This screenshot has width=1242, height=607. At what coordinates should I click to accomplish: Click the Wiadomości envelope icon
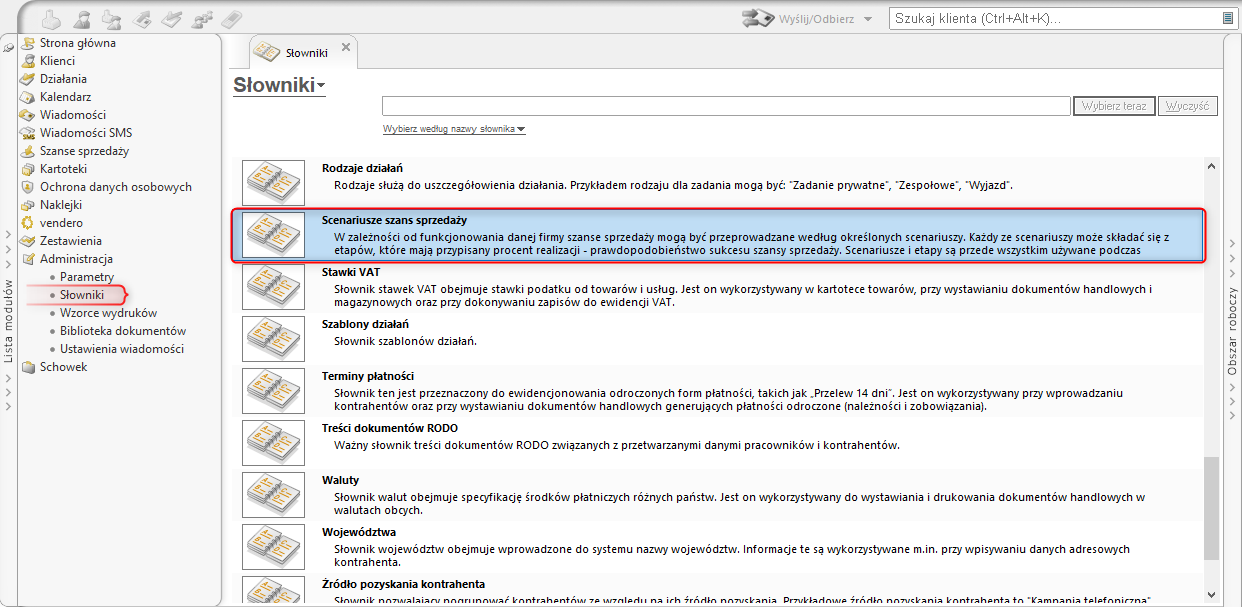click(28, 115)
